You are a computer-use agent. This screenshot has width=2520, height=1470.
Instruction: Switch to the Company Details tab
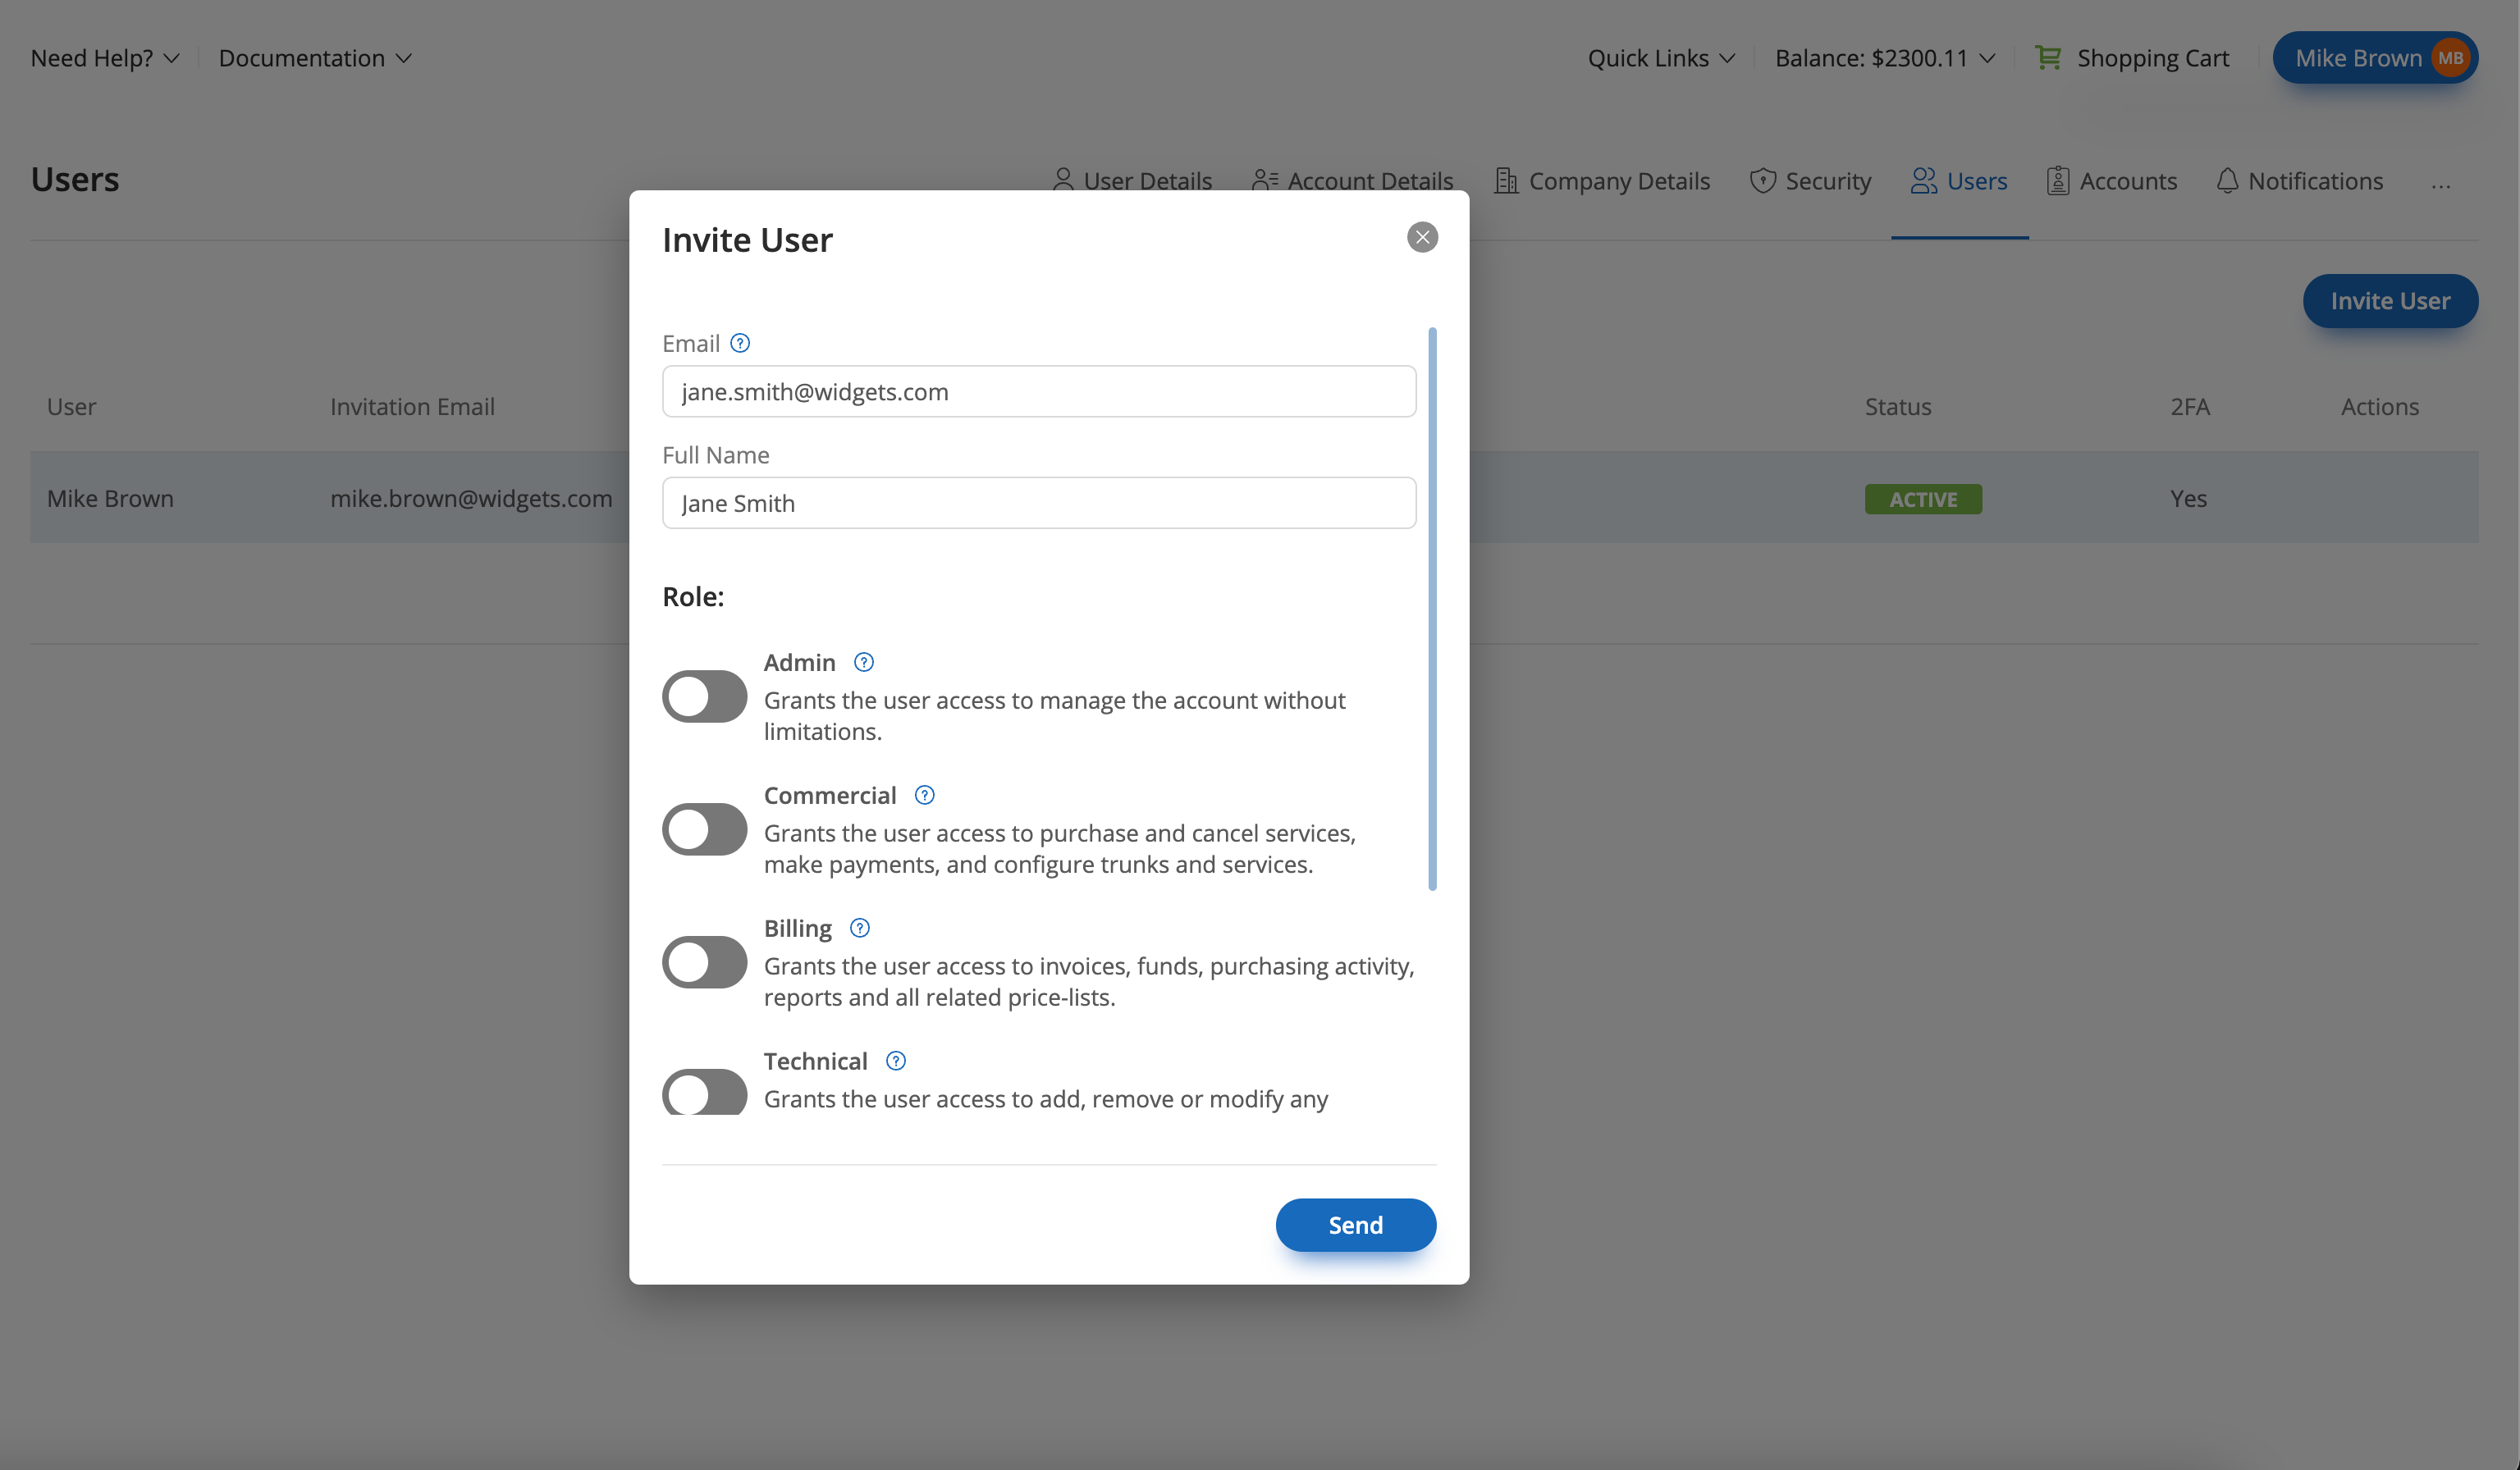[x=1602, y=180]
